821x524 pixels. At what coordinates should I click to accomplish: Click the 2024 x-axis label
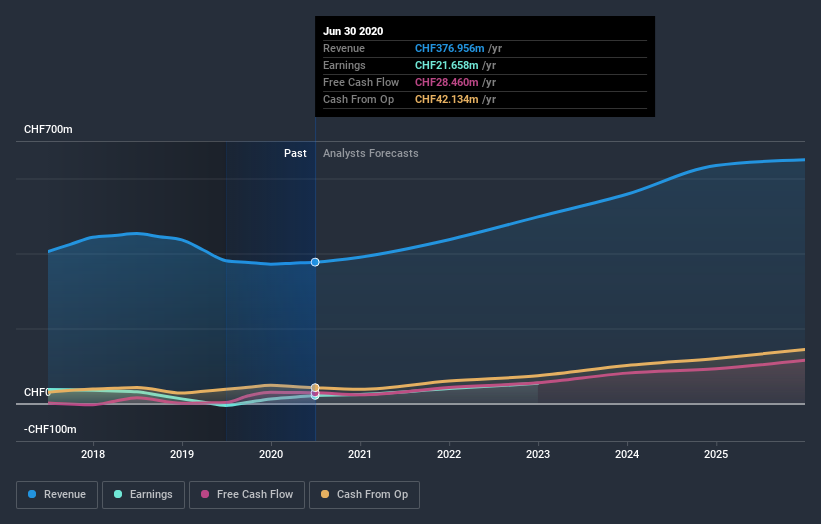[x=627, y=454]
